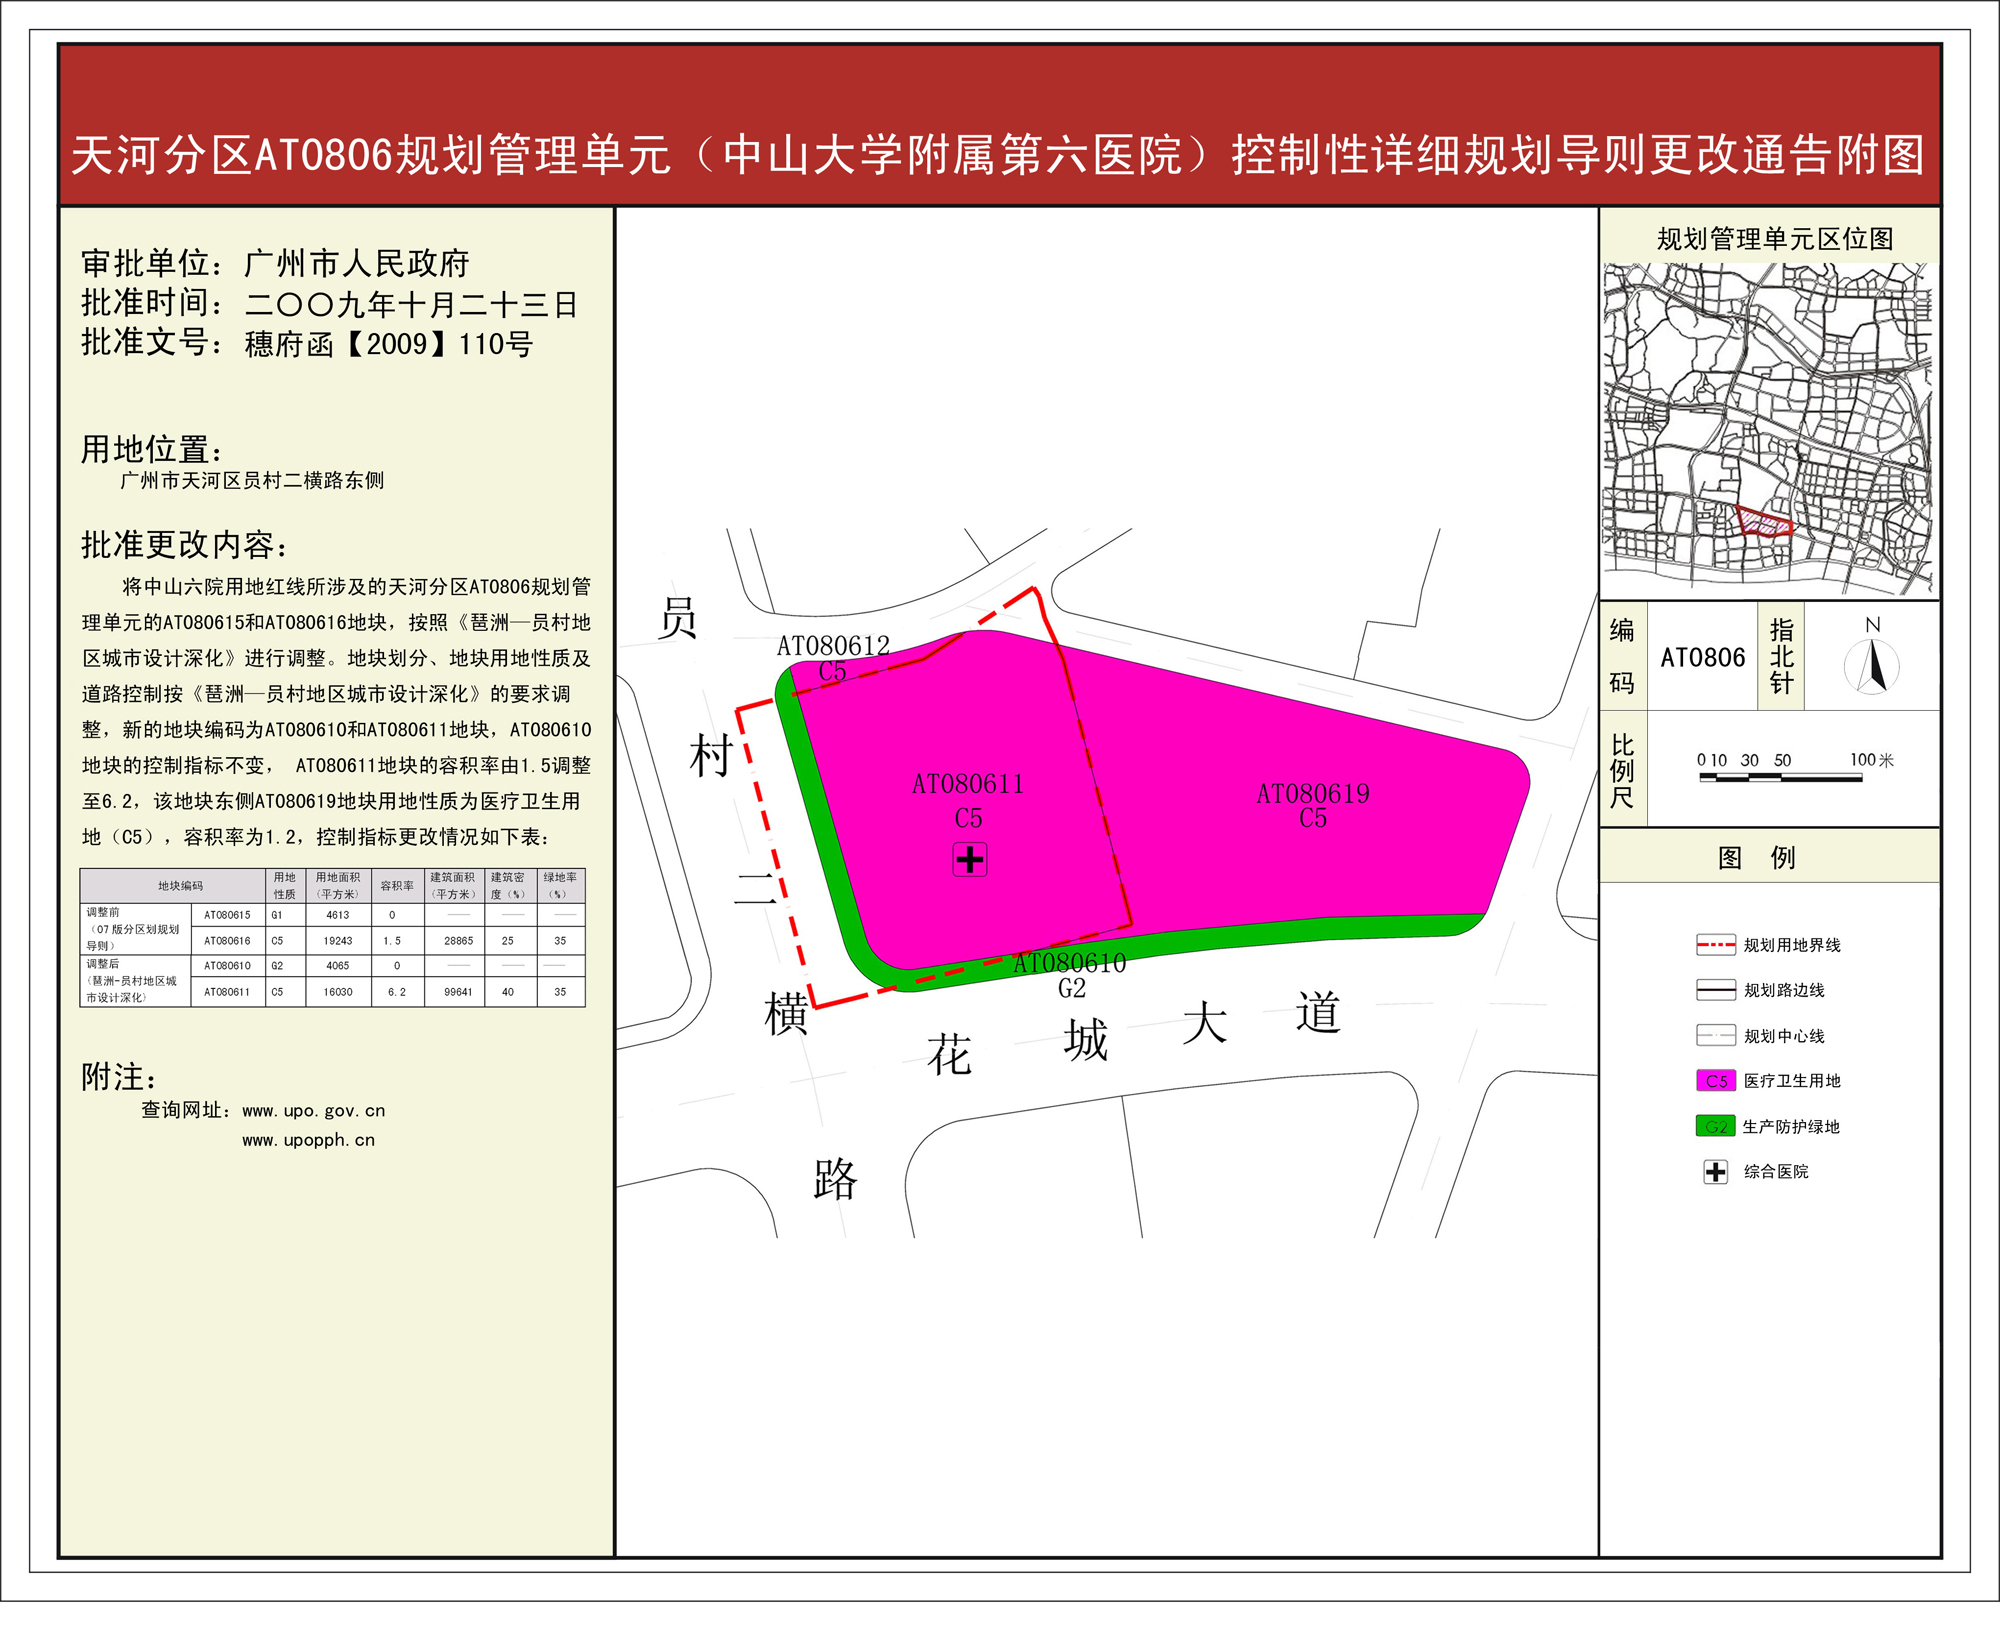Click the 图例 legend heading

coord(1756,857)
